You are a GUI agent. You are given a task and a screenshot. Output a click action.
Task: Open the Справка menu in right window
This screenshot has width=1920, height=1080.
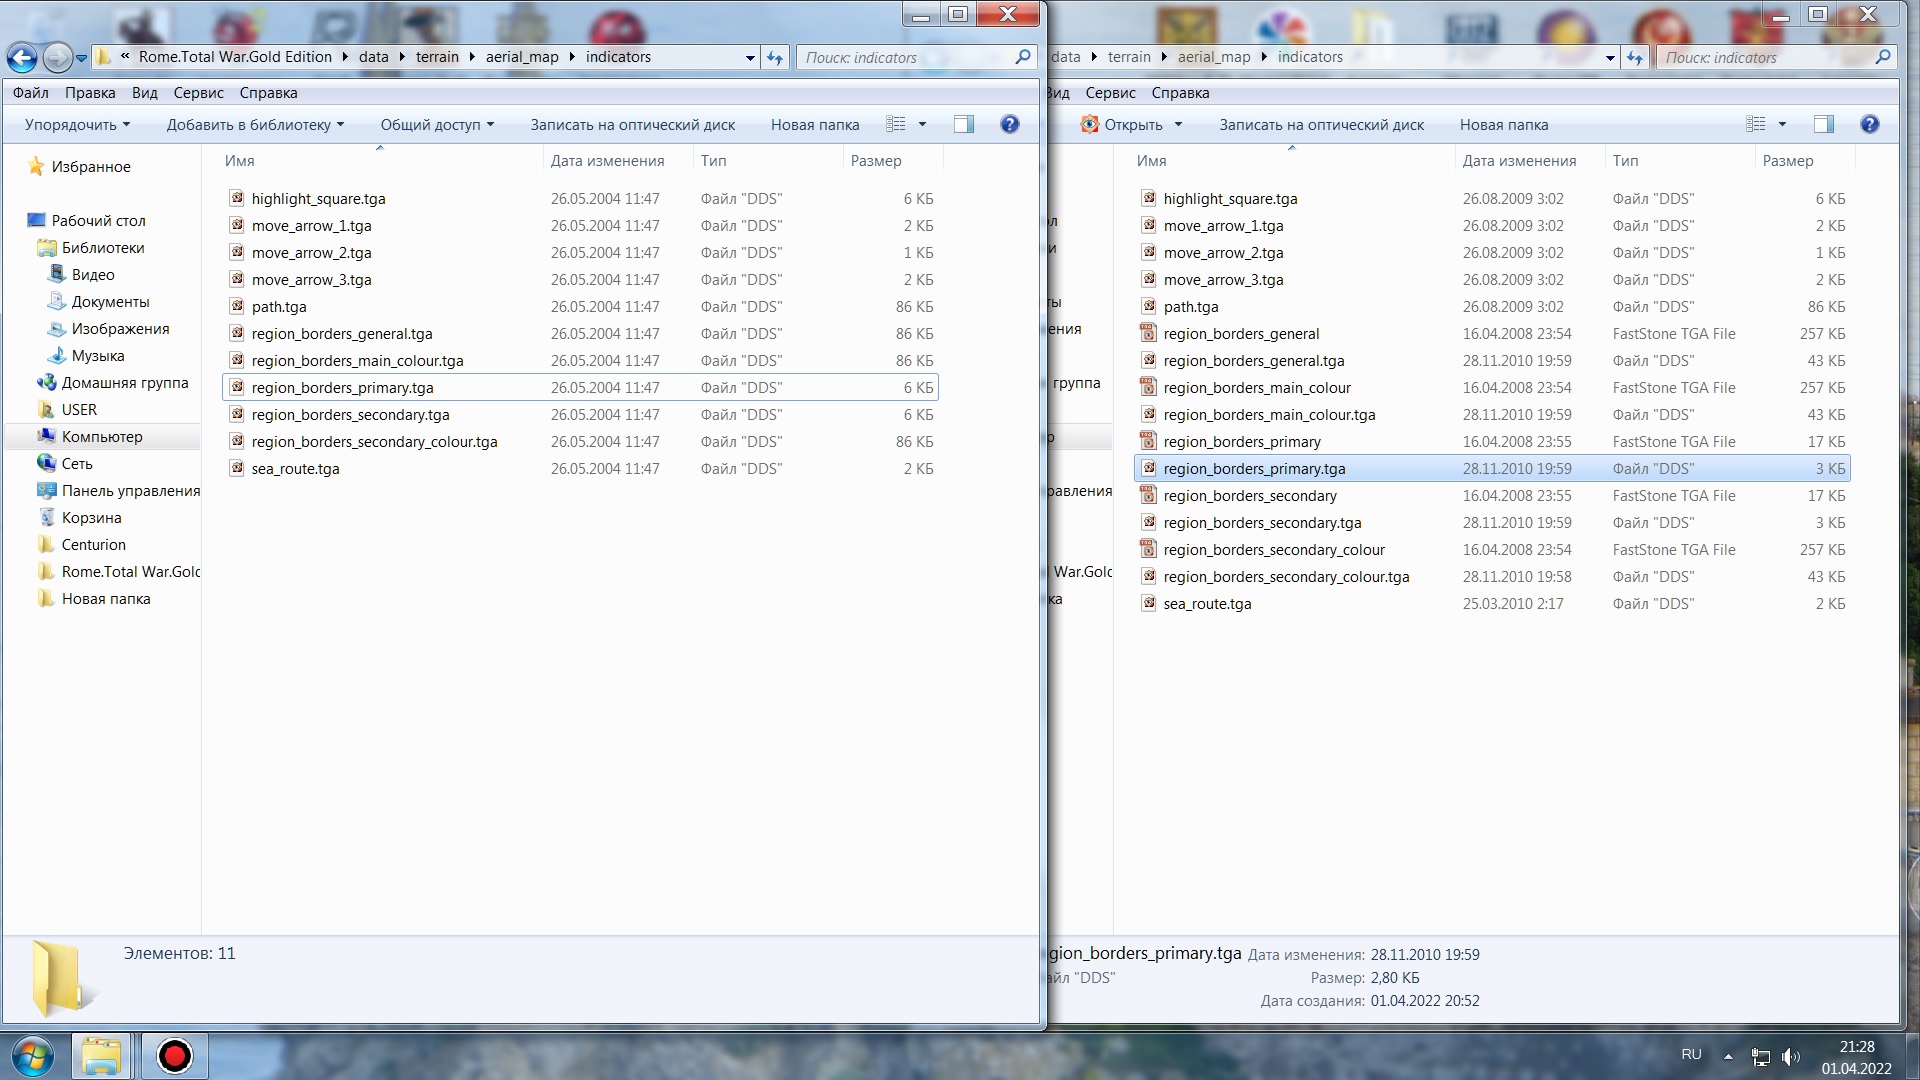1180,93
